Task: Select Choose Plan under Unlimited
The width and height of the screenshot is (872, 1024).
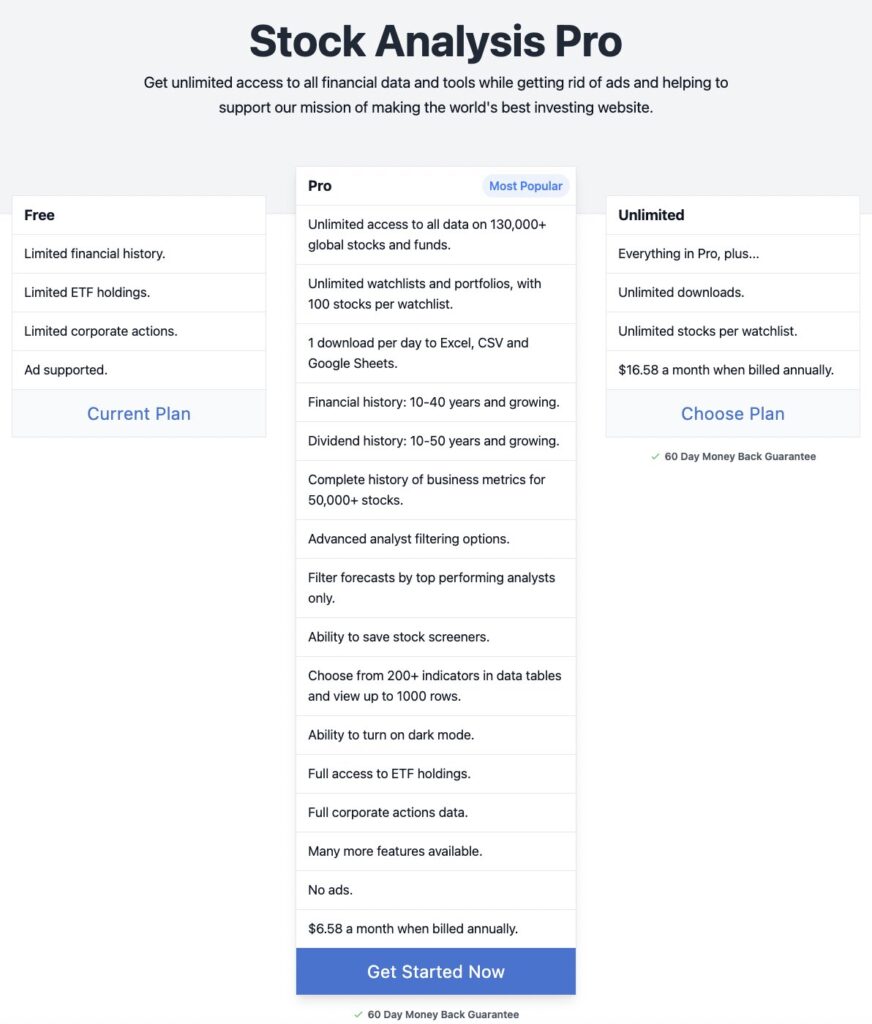Action: 732,413
